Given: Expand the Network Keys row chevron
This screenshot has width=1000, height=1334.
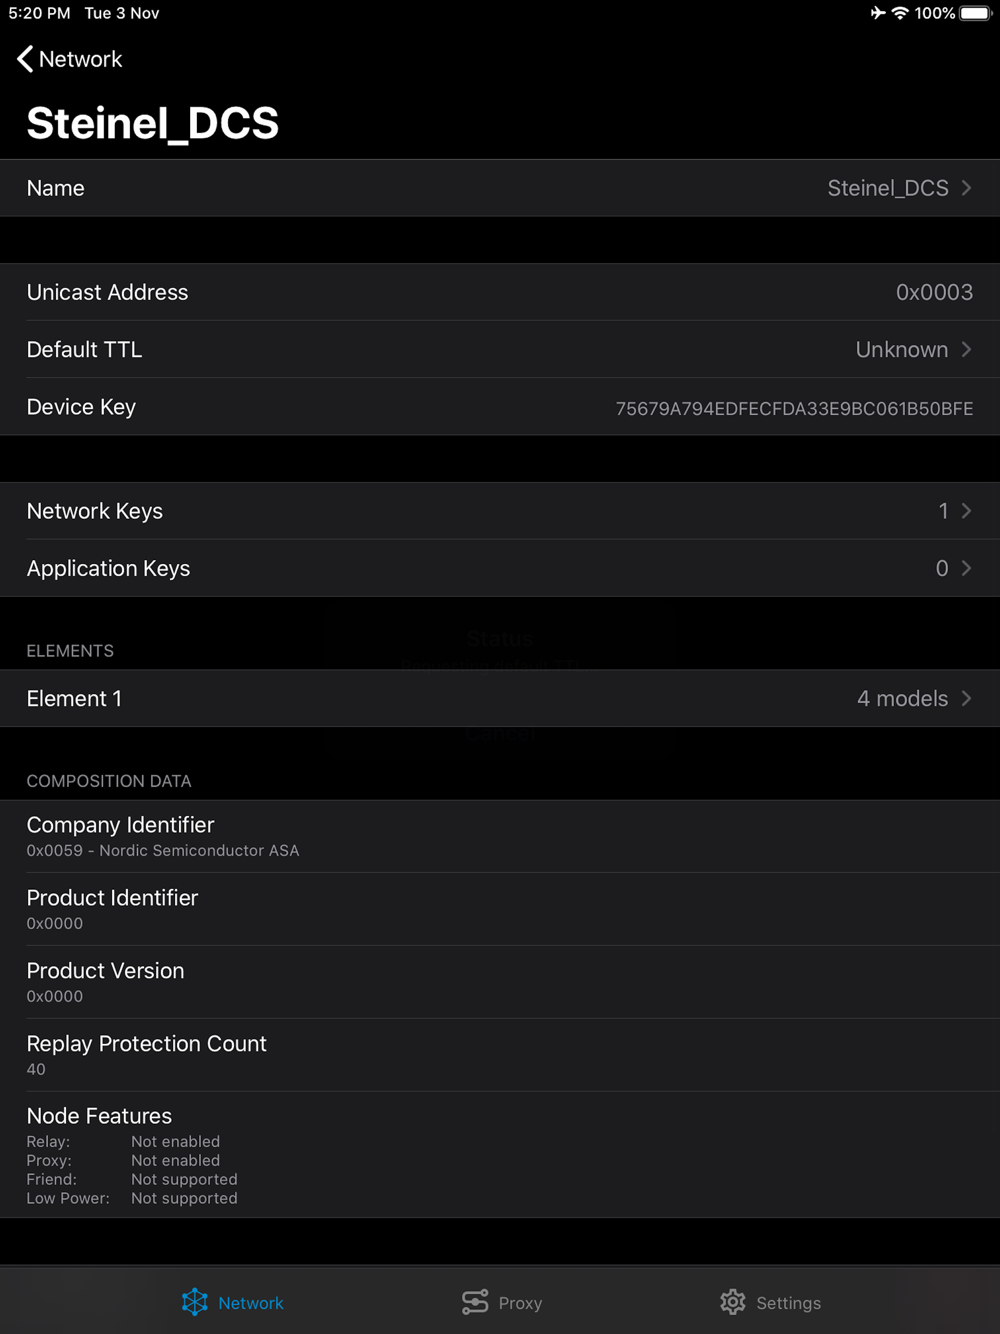Looking at the screenshot, I should (x=966, y=511).
